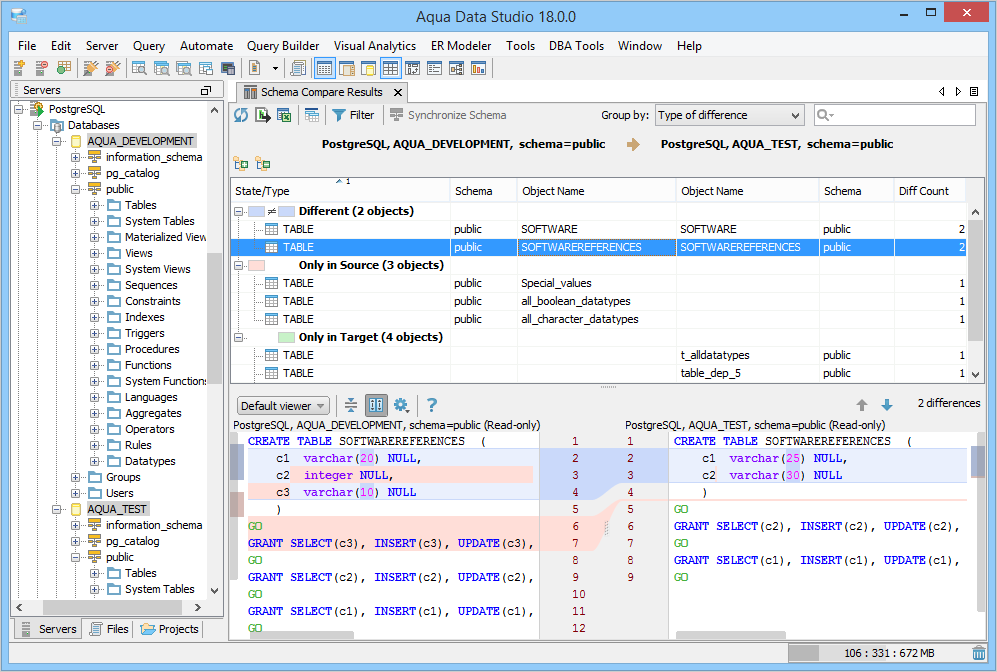Select the horizontal split diff layout icon
Image resolution: width=997 pixels, height=672 pixels.
click(350, 405)
